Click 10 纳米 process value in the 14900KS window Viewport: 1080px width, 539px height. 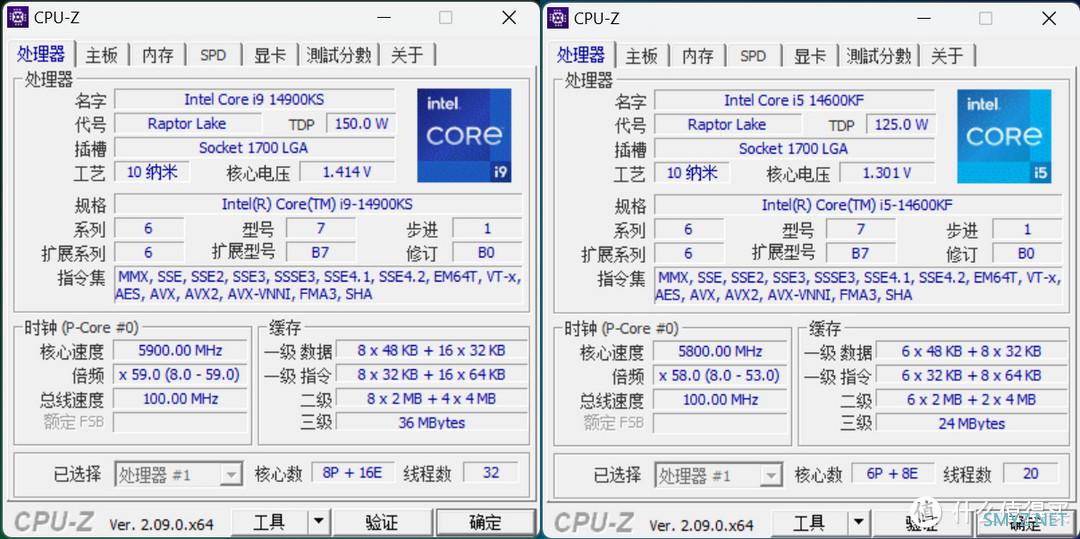click(152, 172)
